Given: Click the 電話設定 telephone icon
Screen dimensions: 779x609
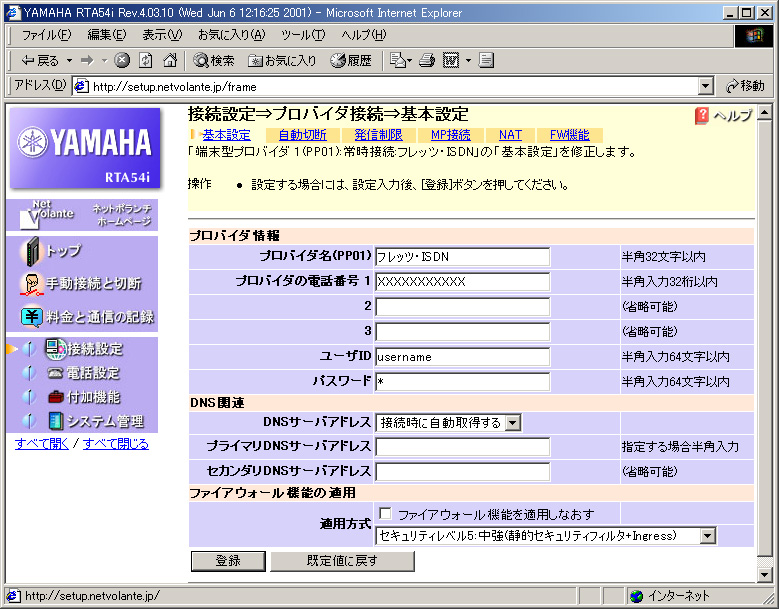Looking at the screenshot, I should [x=55, y=373].
